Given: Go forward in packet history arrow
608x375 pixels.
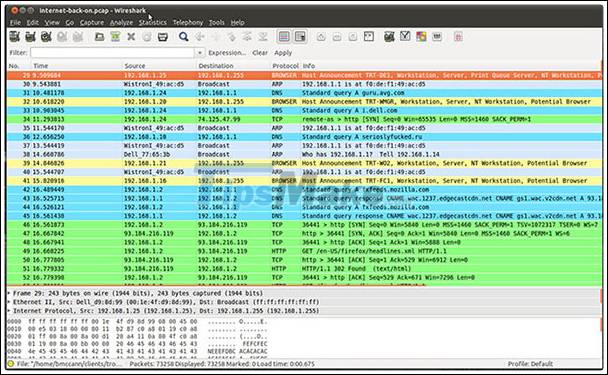Looking at the screenshot, I should (x=216, y=37).
